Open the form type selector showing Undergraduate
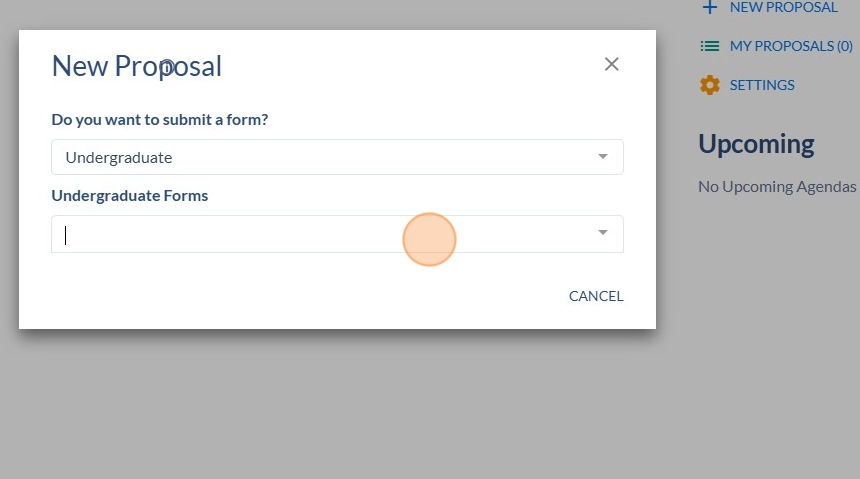 337,157
